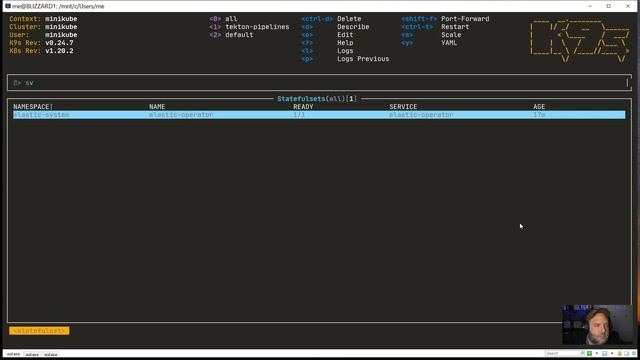
Task: Minimize the terminal window
Action: 590,6
